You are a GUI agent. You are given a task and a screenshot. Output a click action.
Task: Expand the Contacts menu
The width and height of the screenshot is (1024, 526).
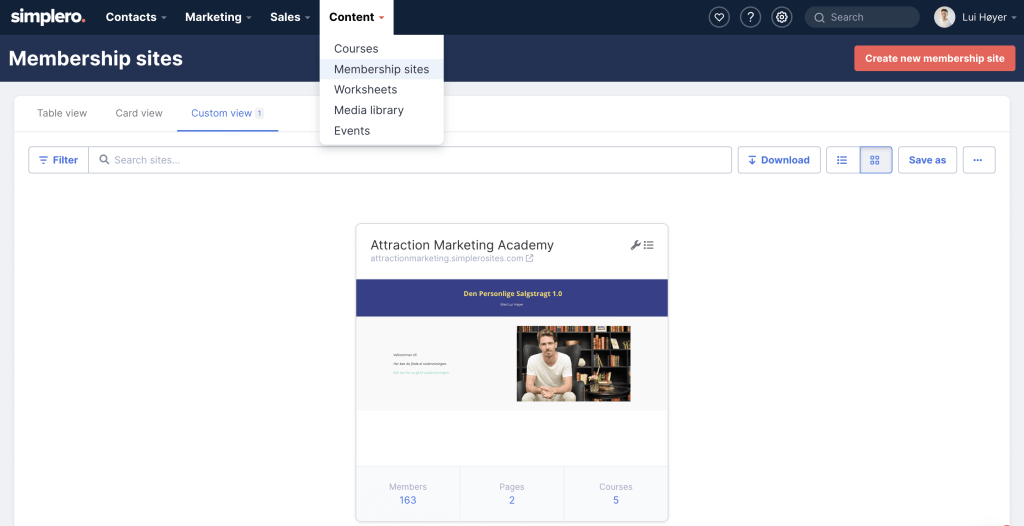coord(136,18)
